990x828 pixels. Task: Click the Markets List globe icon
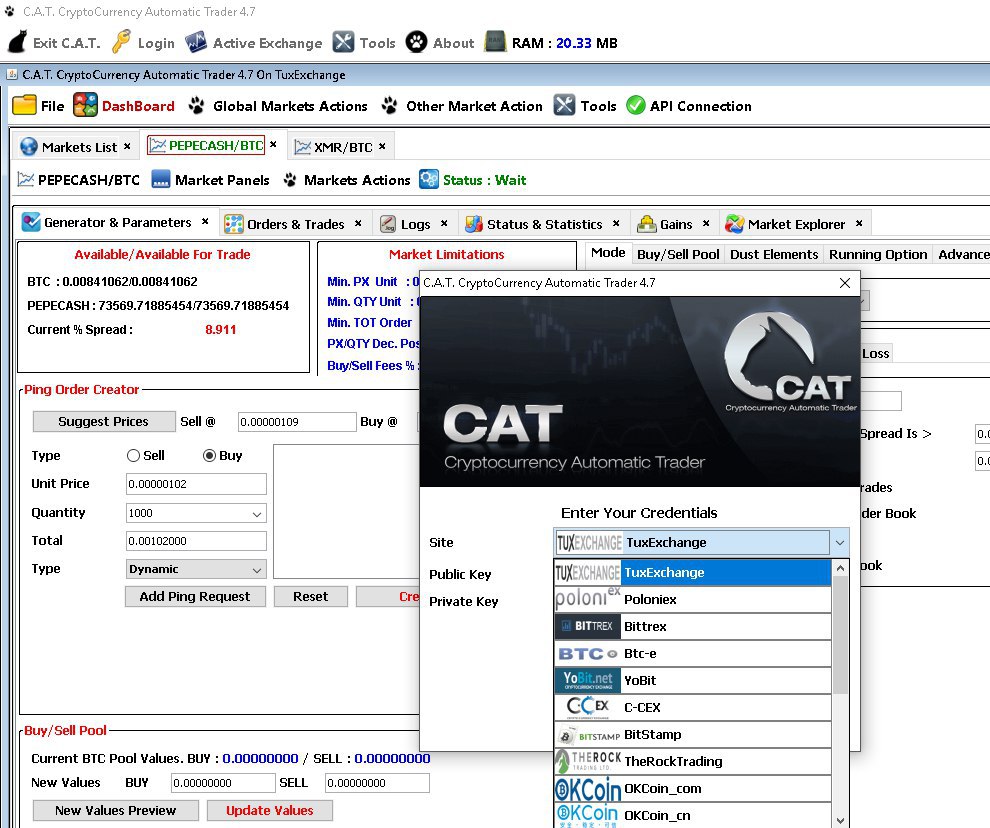coord(29,147)
